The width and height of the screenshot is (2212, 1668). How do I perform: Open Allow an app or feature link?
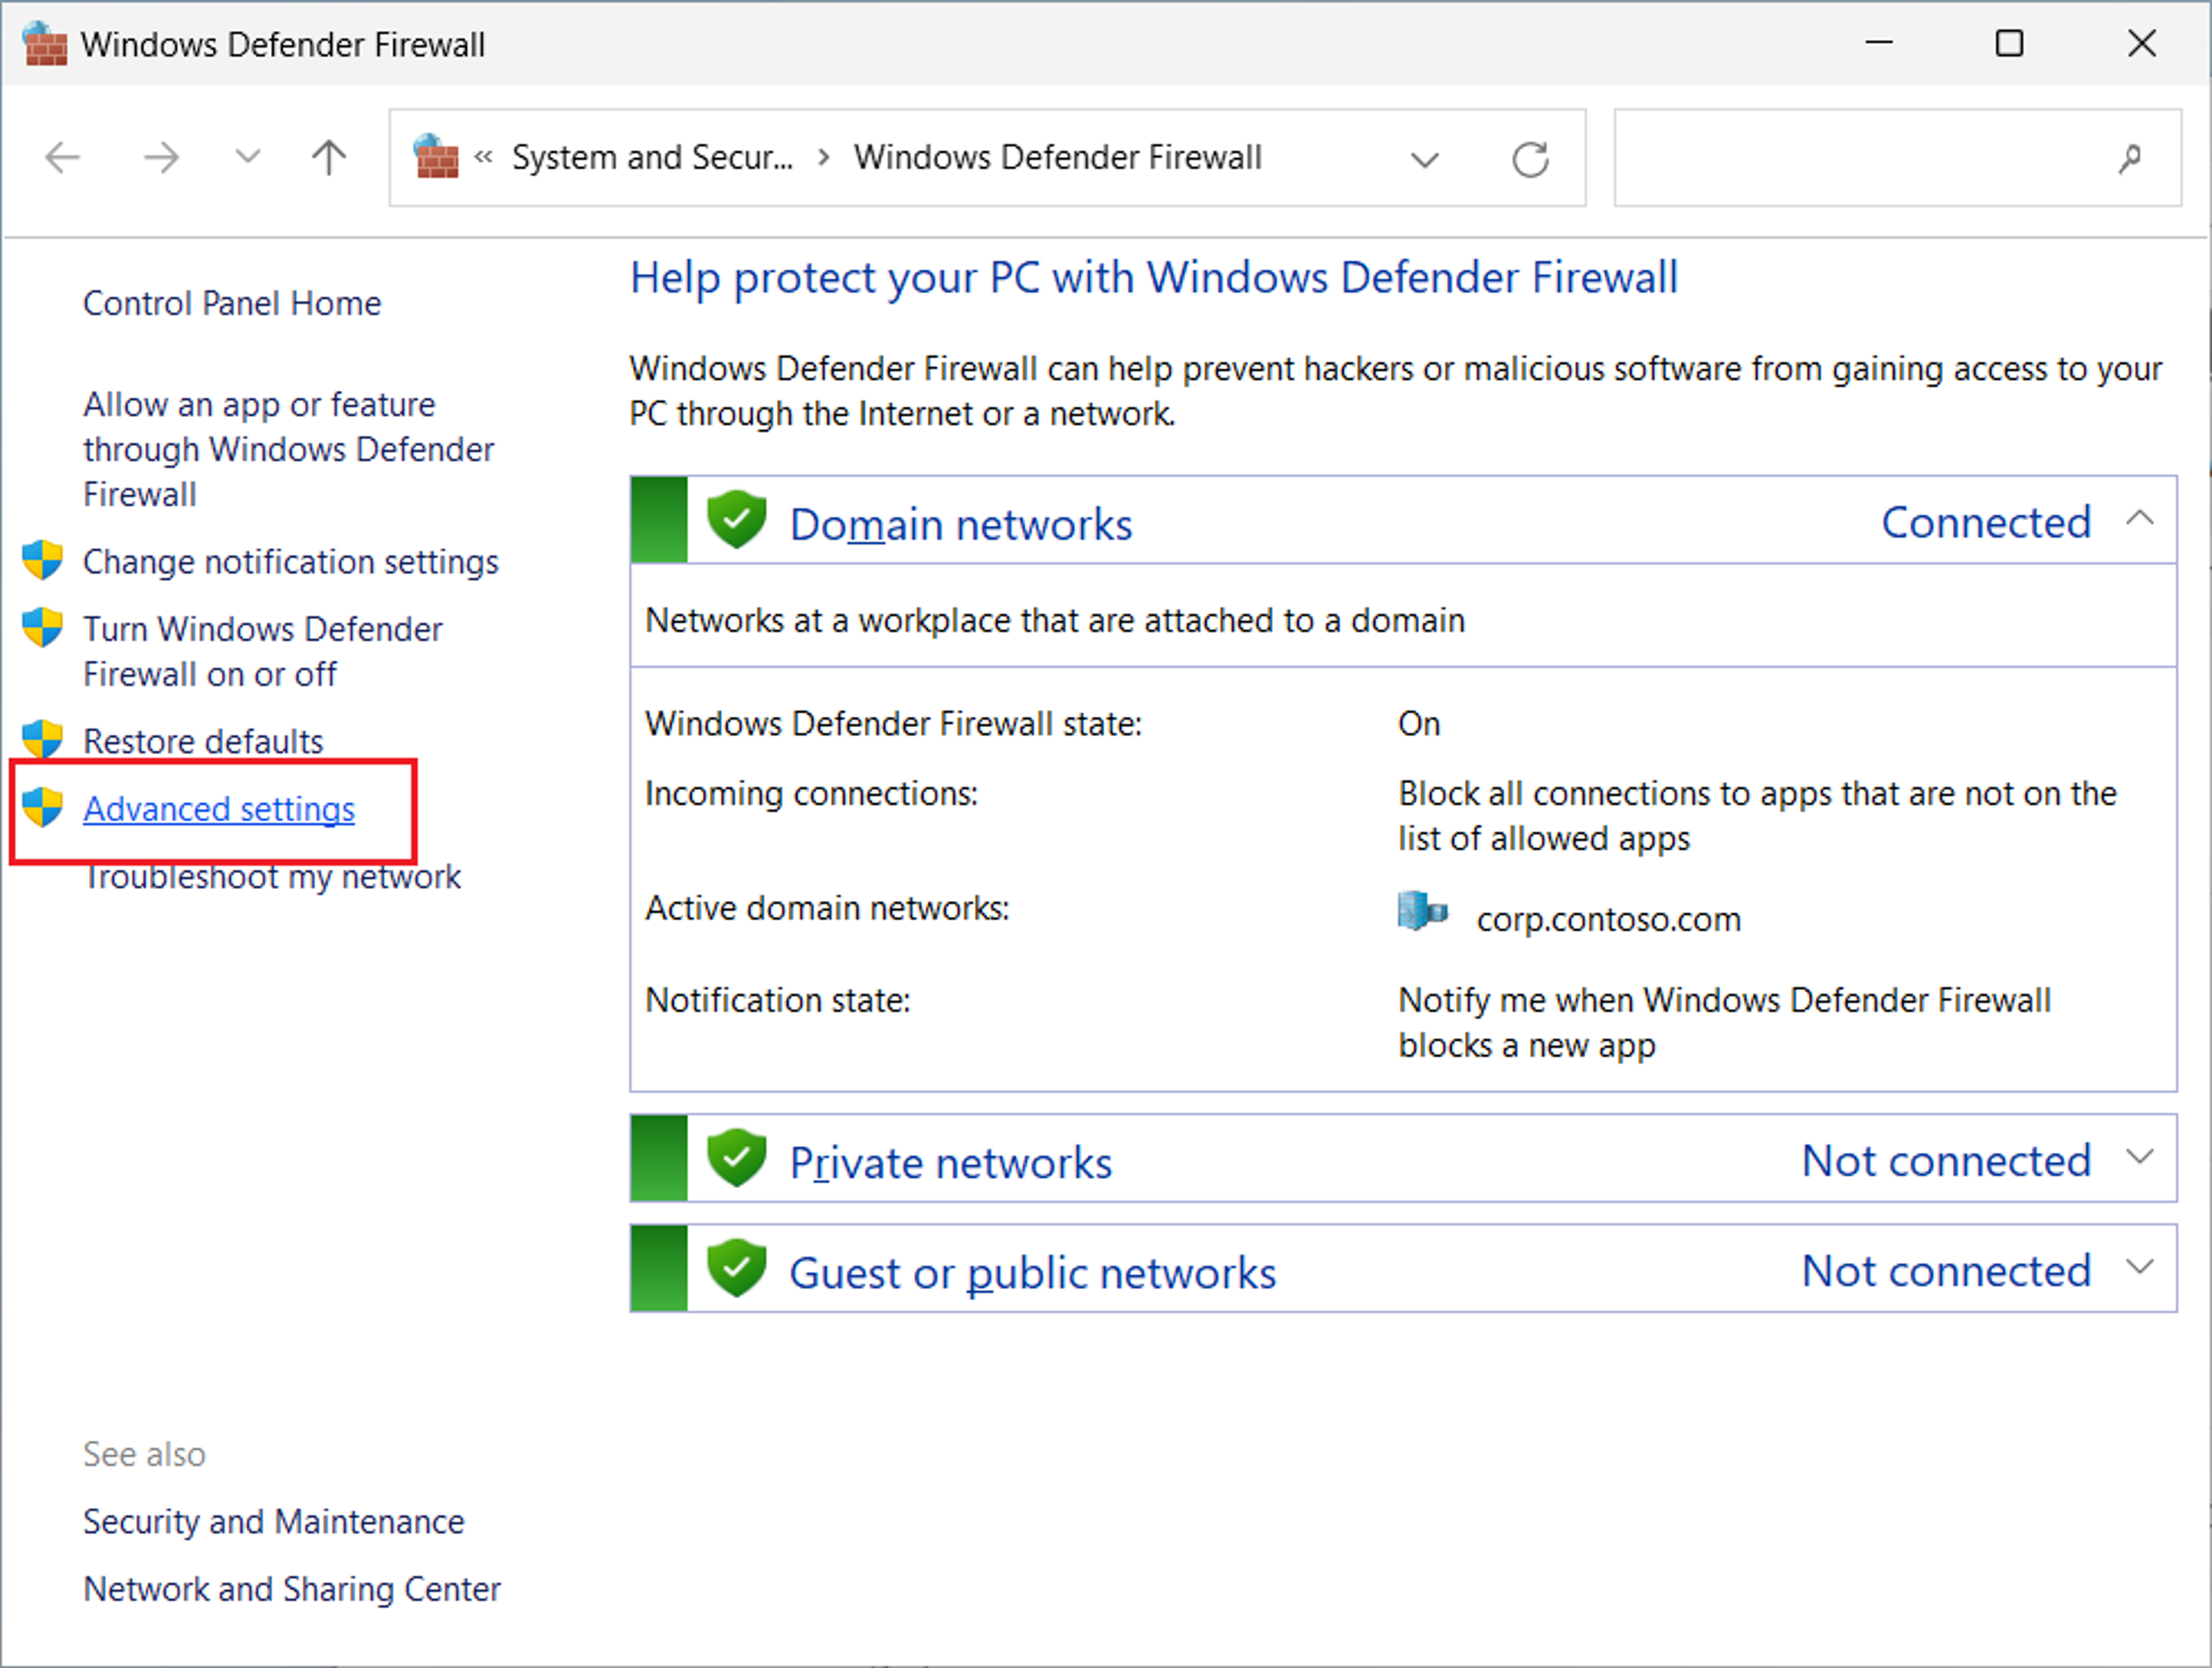click(288, 449)
